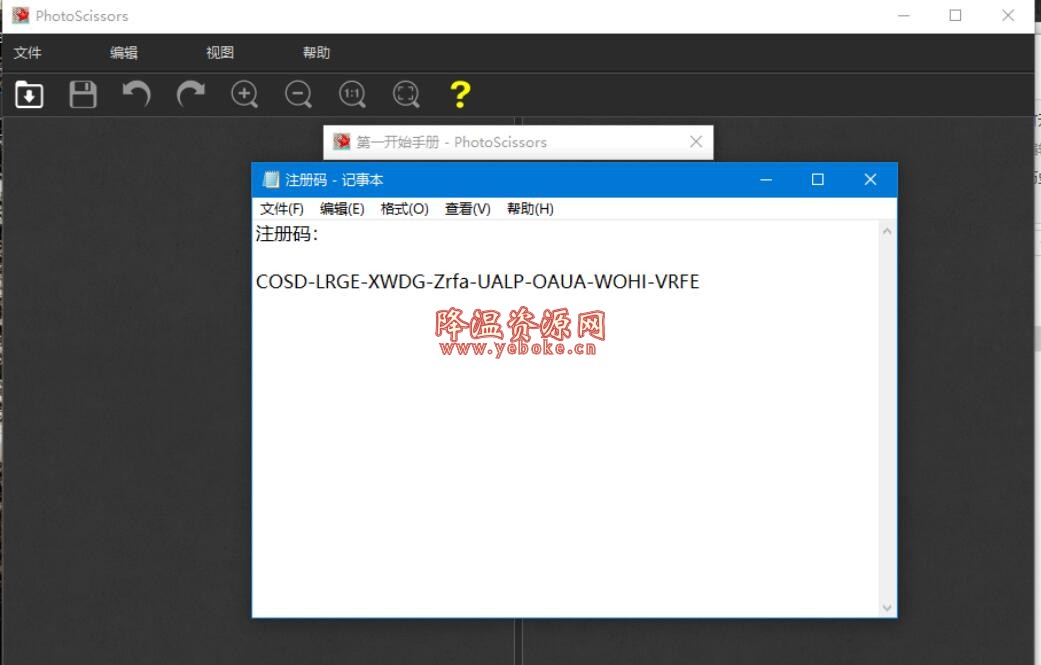The width and height of the screenshot is (1041, 665).
Task: Open Notepad 编辑(E) menu
Action: [x=342, y=209]
